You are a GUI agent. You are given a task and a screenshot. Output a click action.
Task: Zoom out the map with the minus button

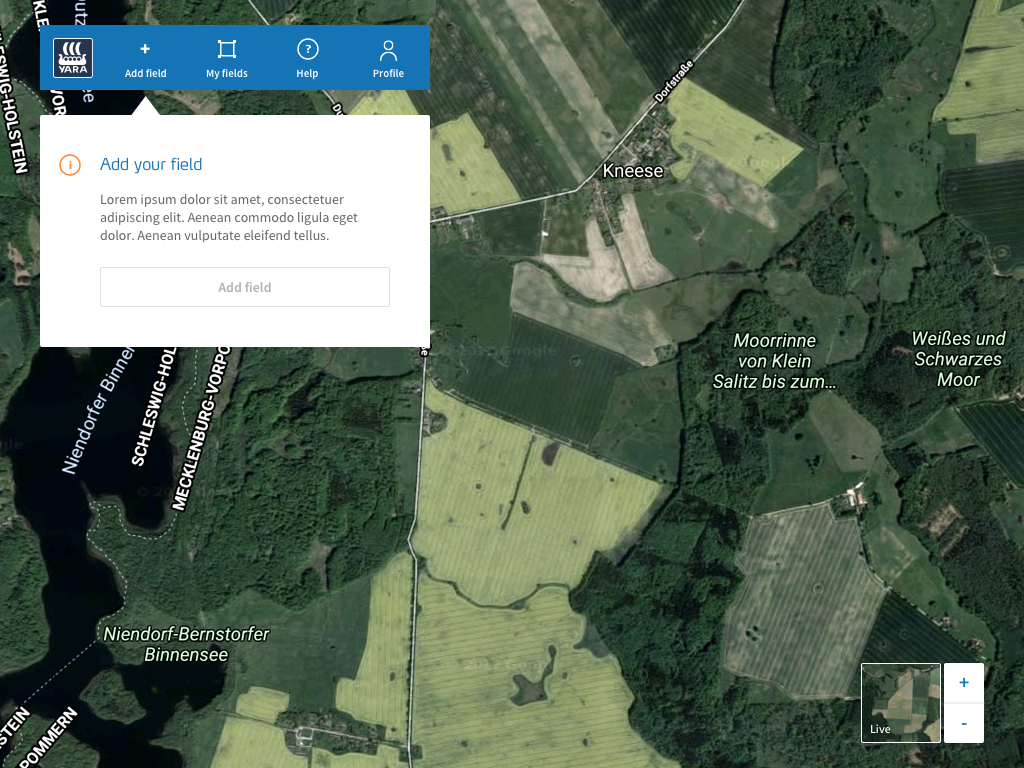(x=963, y=722)
